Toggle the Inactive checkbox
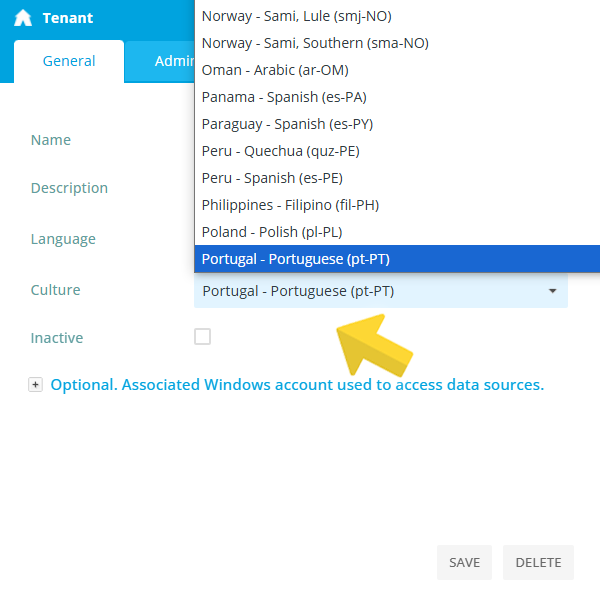The width and height of the screenshot is (600, 600). [x=202, y=337]
